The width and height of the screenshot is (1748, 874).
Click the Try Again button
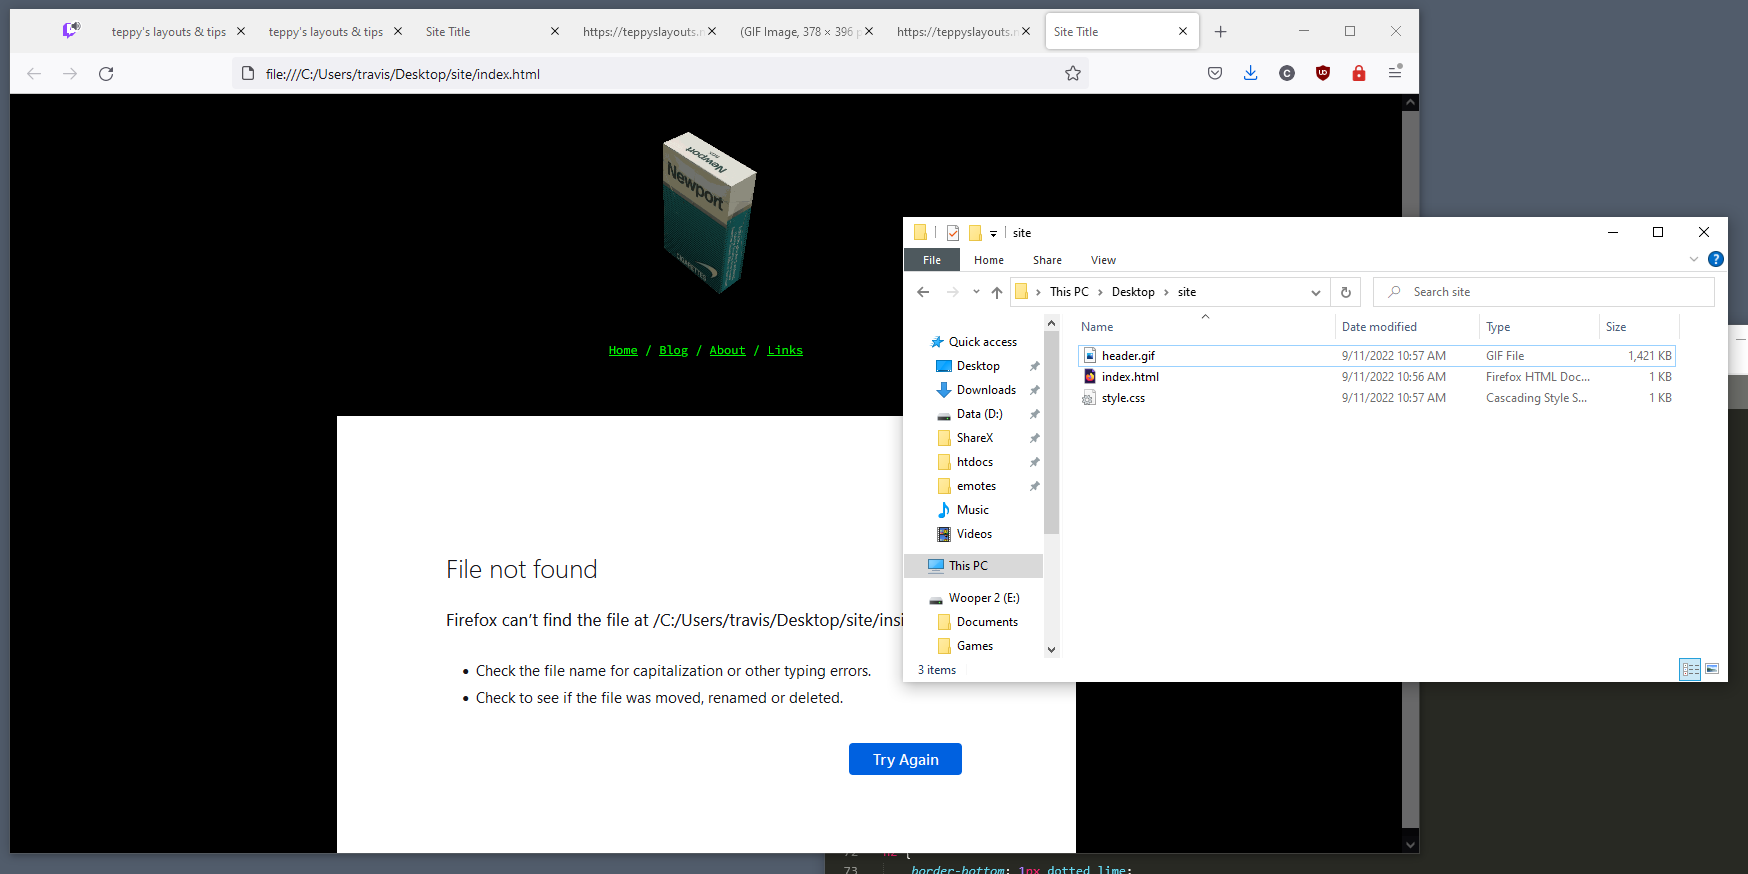905,759
